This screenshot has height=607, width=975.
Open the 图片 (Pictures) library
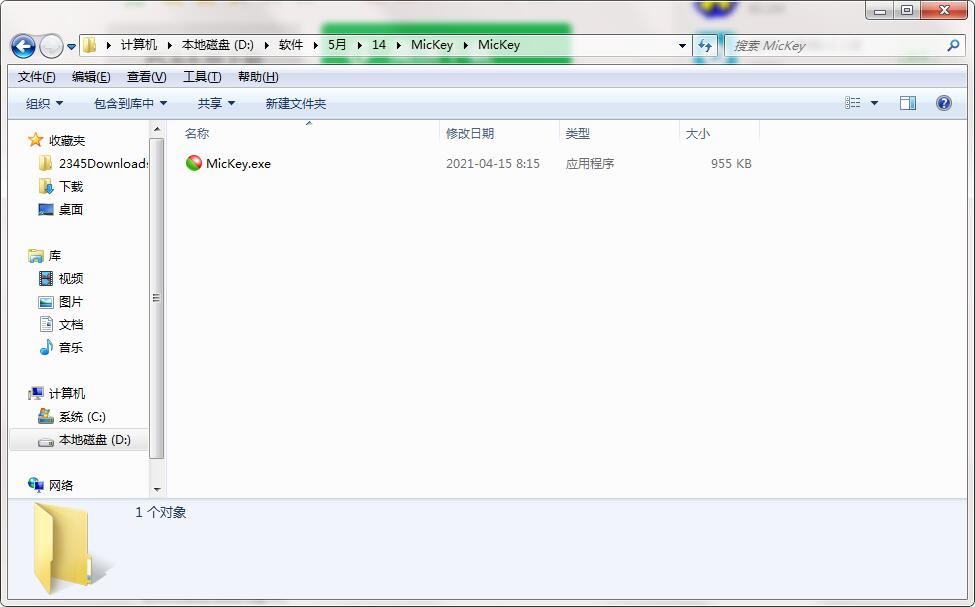coord(70,301)
